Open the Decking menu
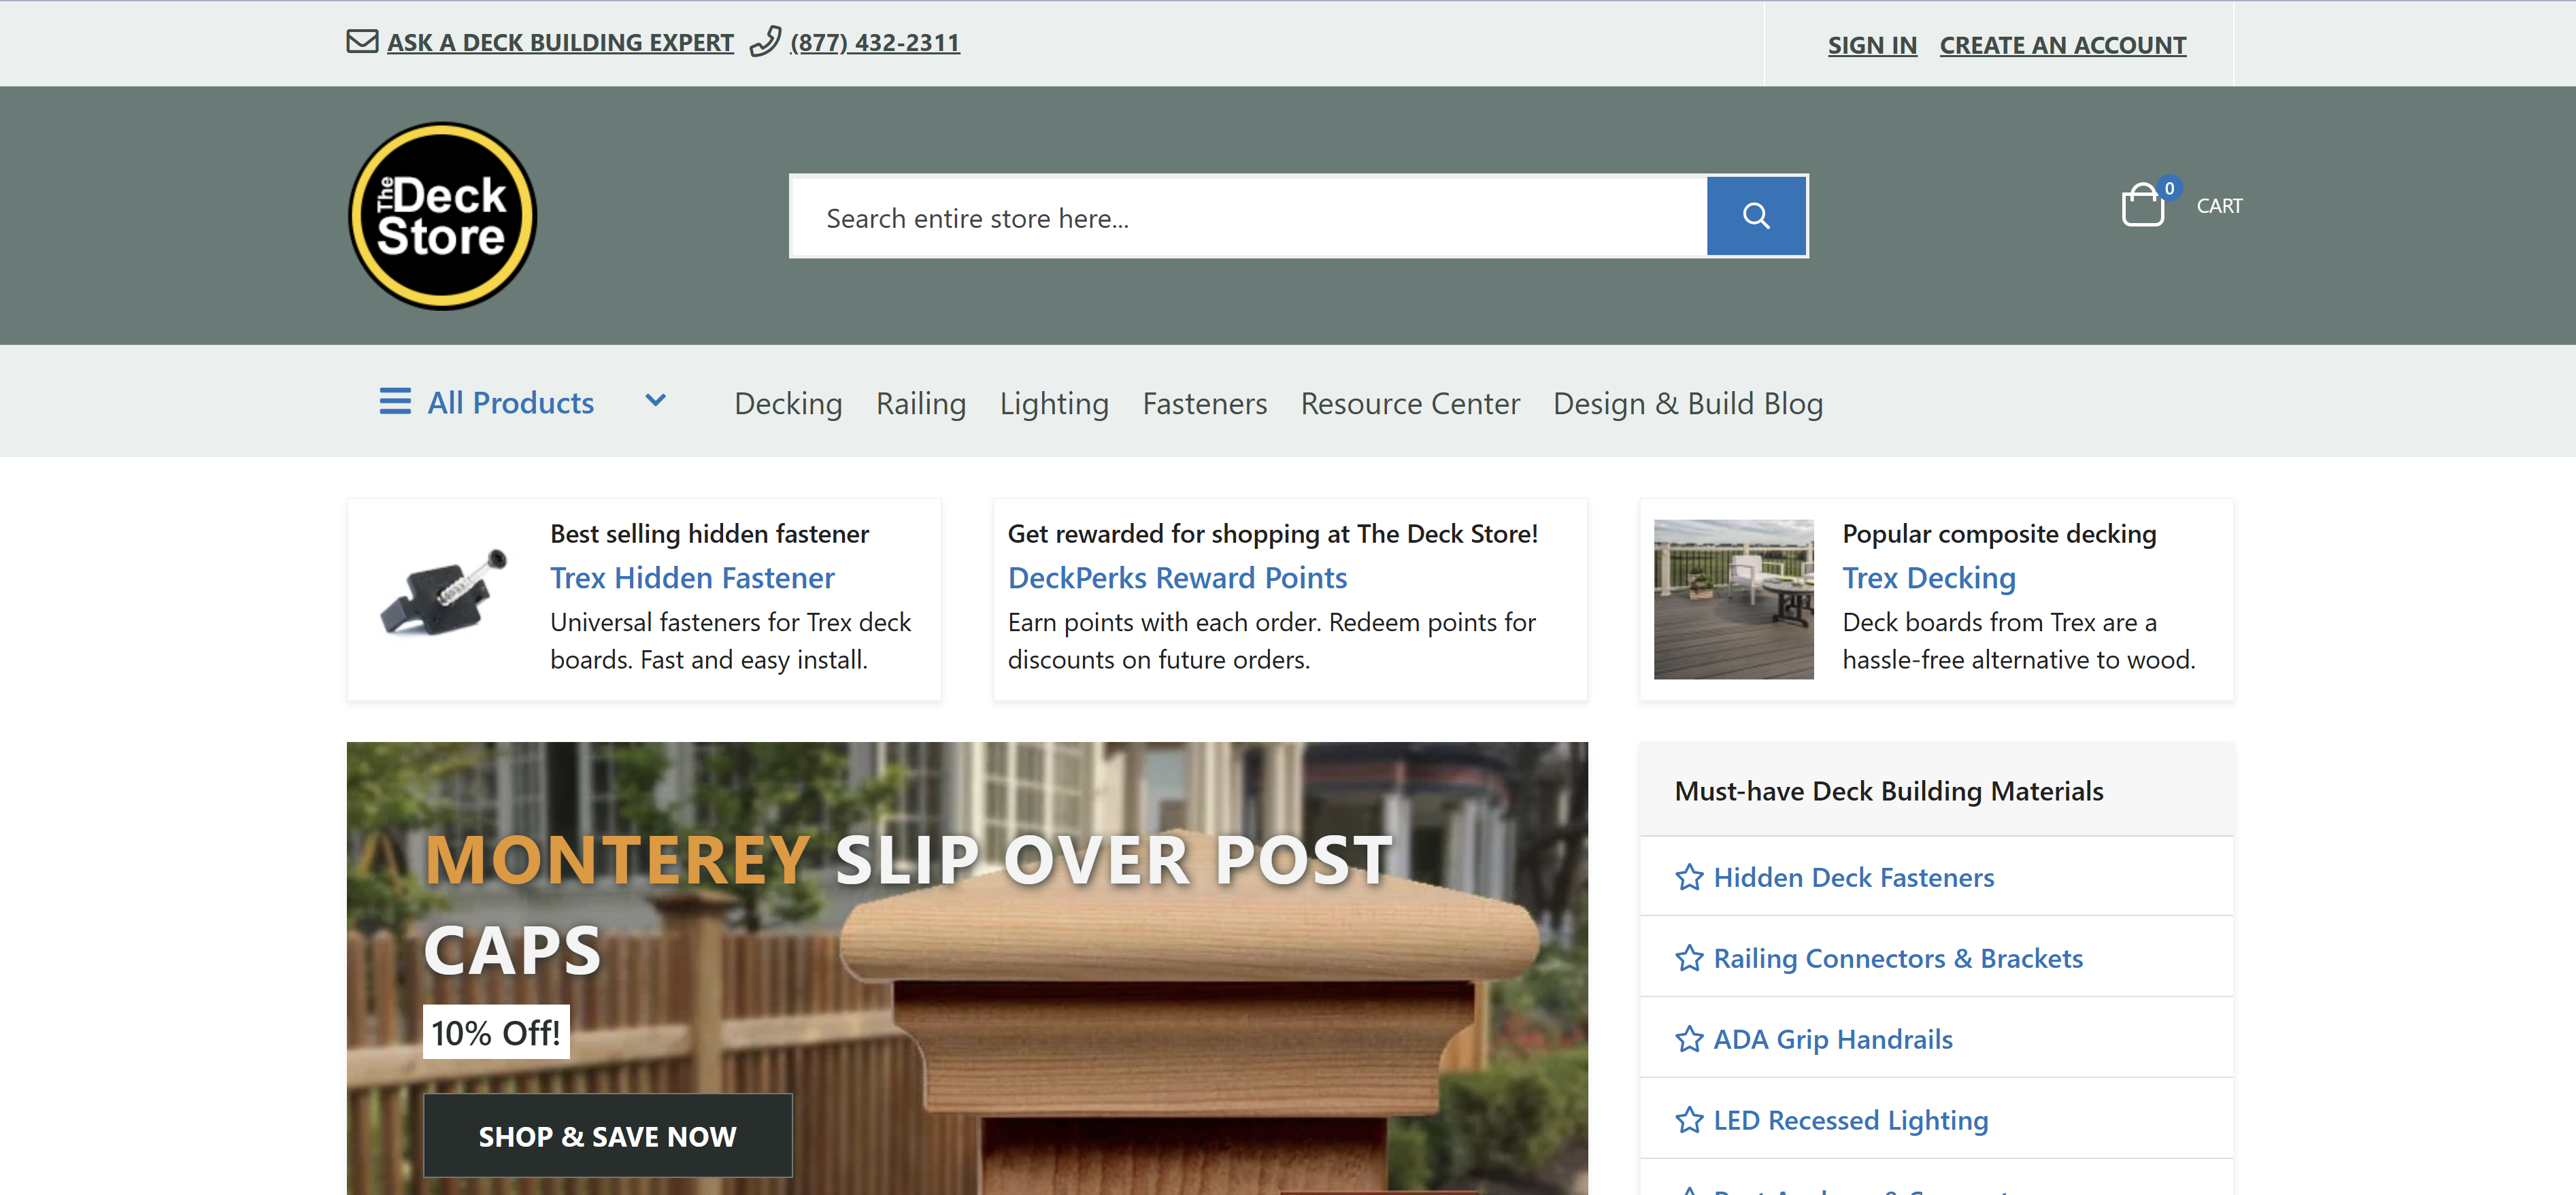 (x=788, y=404)
